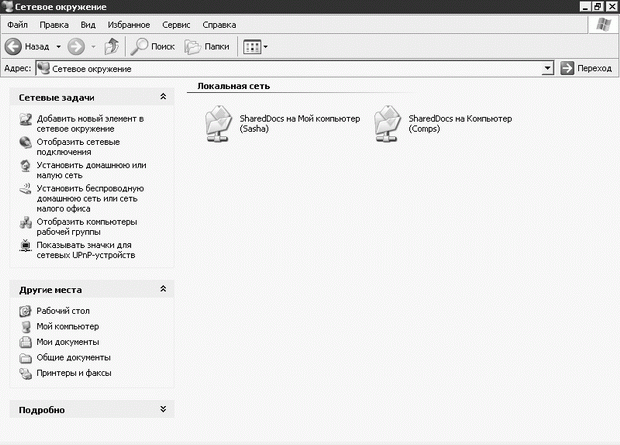Screen dimensions: 620x445
Task: Click Установить домашнюю или малую сеть
Action: pyautogui.click(x=91, y=170)
